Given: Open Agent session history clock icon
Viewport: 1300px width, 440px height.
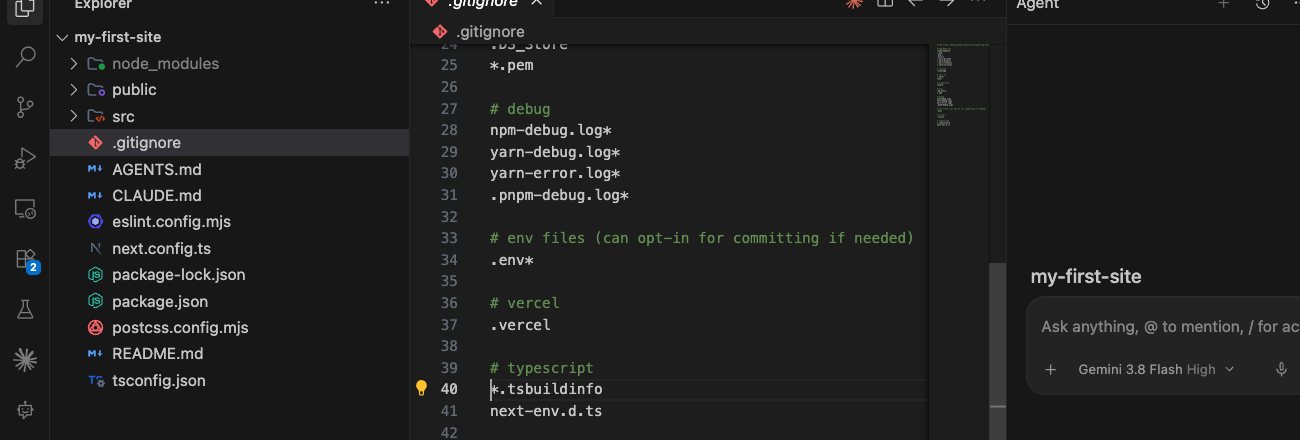Looking at the screenshot, I should pyautogui.click(x=1262, y=4).
